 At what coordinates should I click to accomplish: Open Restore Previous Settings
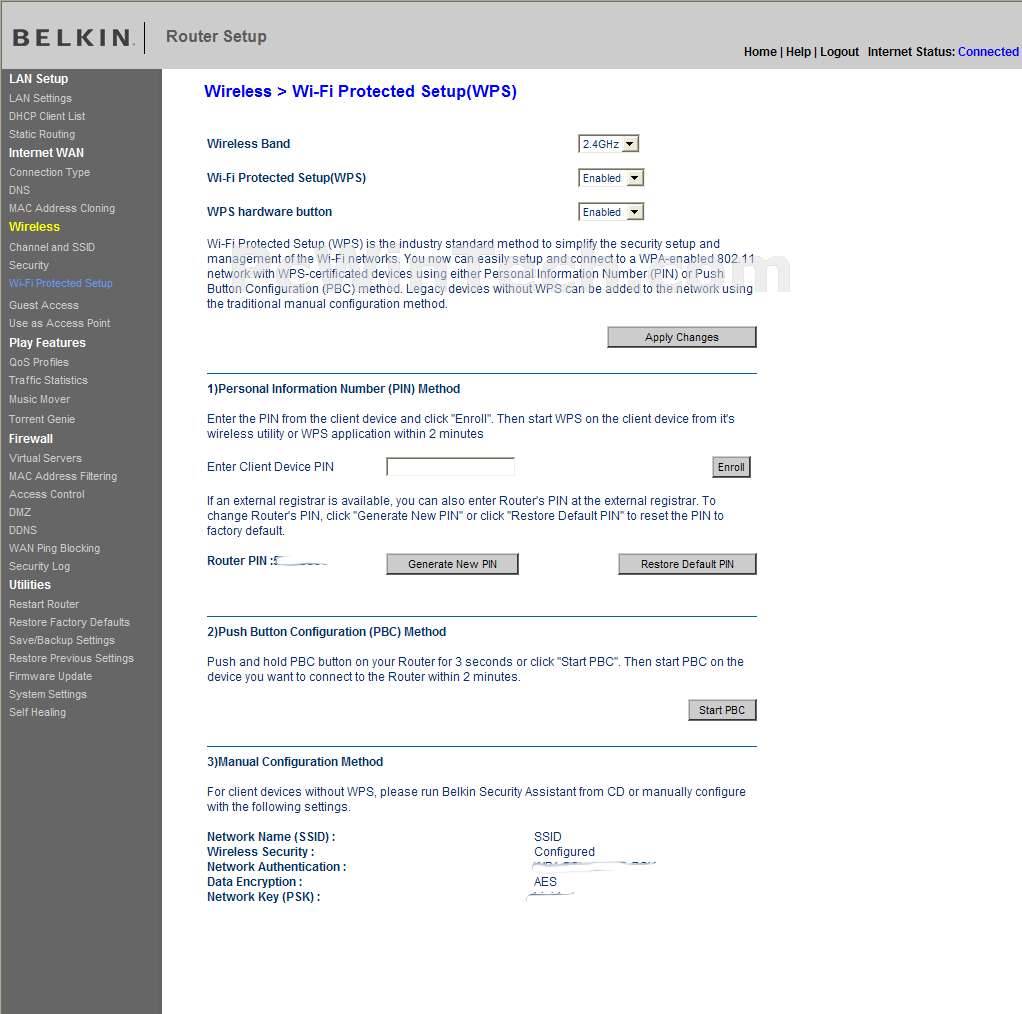coord(71,658)
